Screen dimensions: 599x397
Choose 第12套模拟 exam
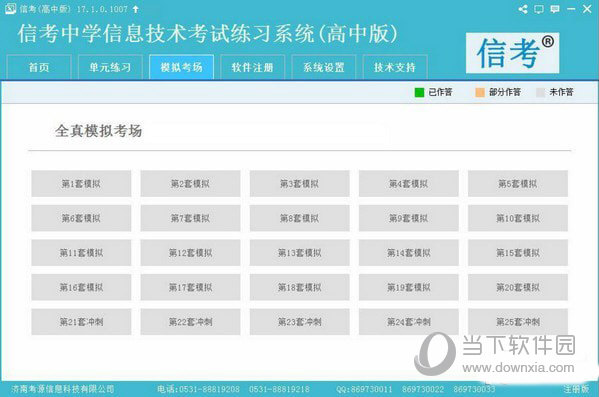pos(190,253)
